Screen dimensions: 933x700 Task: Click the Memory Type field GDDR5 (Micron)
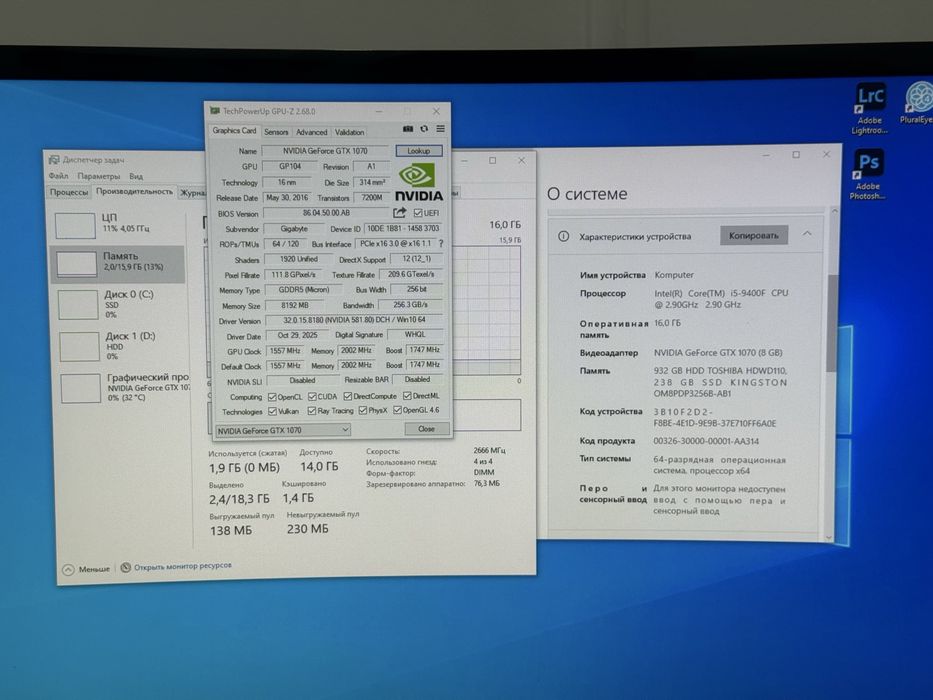303,290
